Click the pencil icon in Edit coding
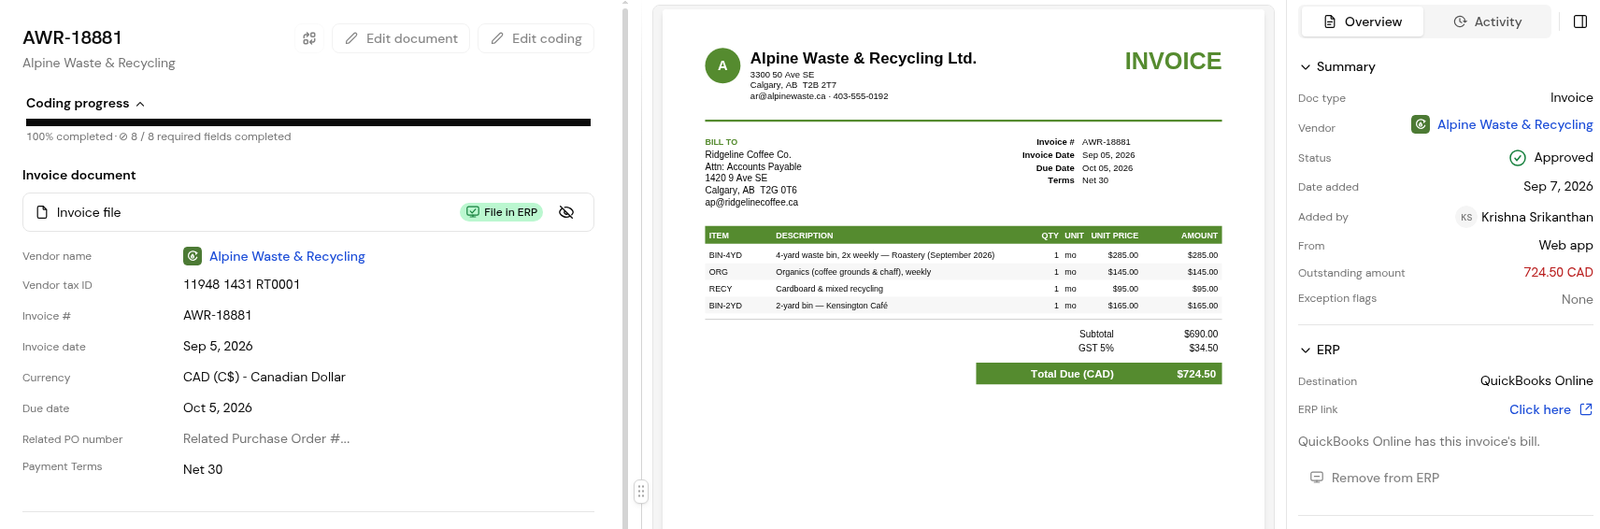Image resolution: width=1600 pixels, height=529 pixels. pos(497,38)
